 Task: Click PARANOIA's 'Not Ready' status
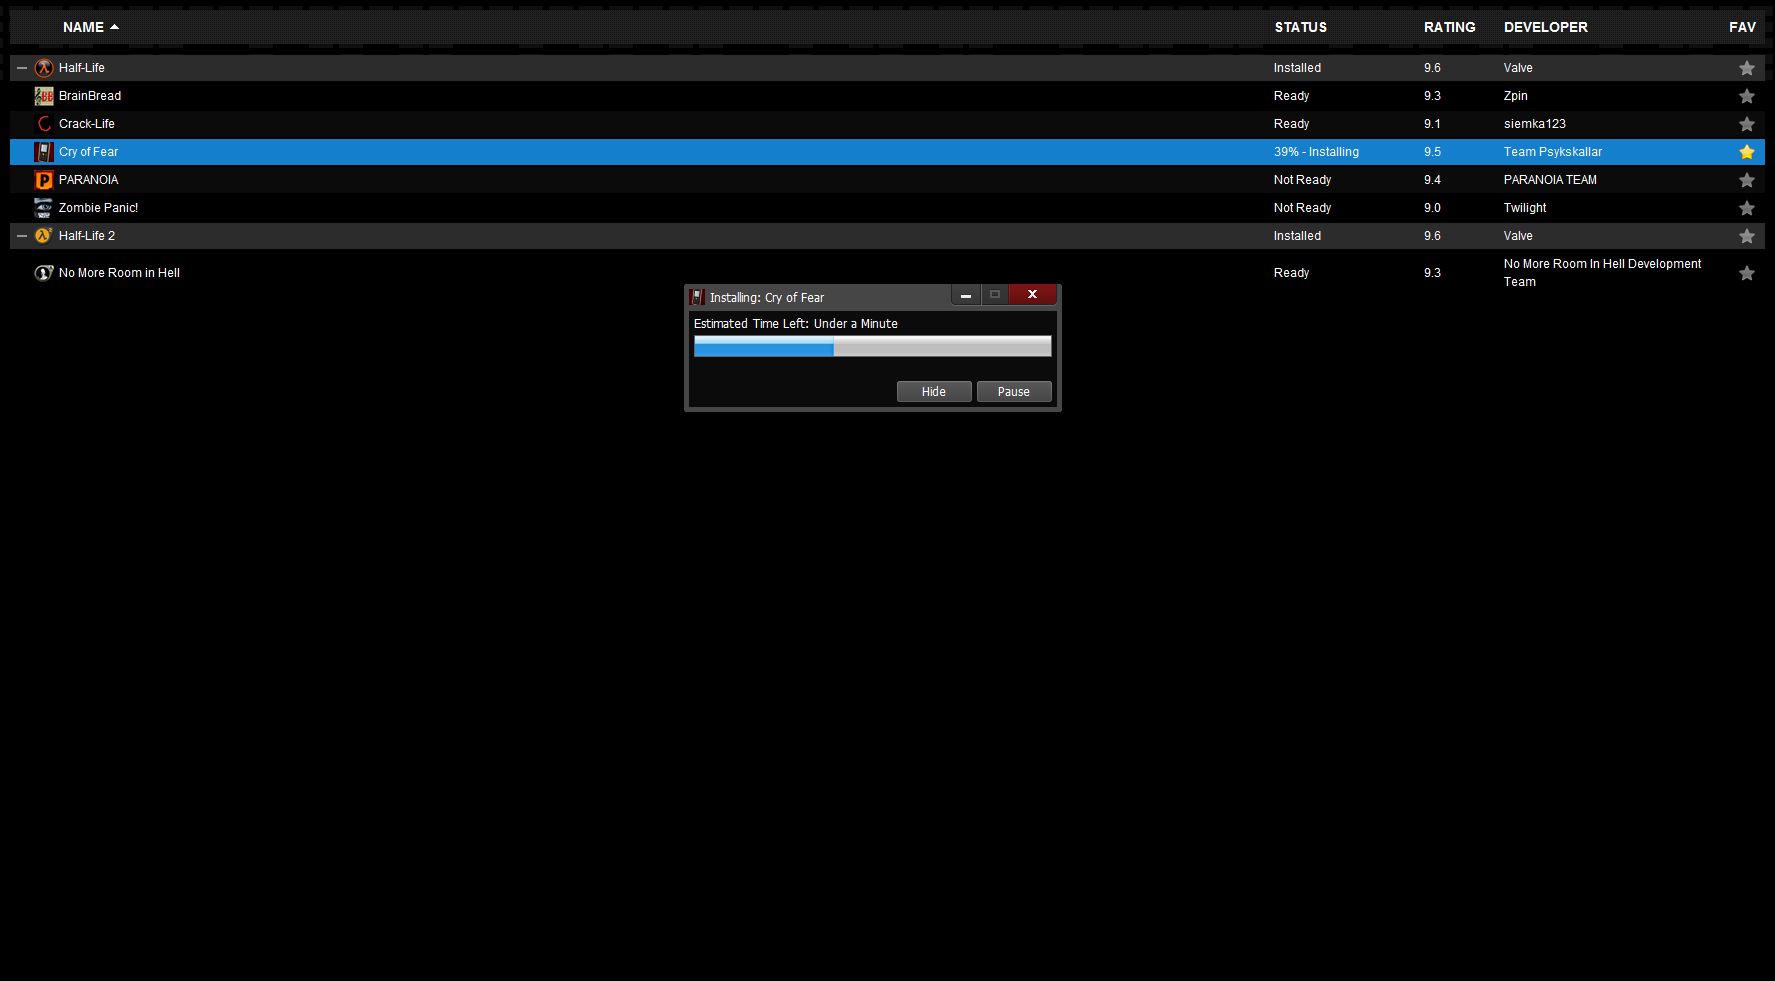(1303, 180)
